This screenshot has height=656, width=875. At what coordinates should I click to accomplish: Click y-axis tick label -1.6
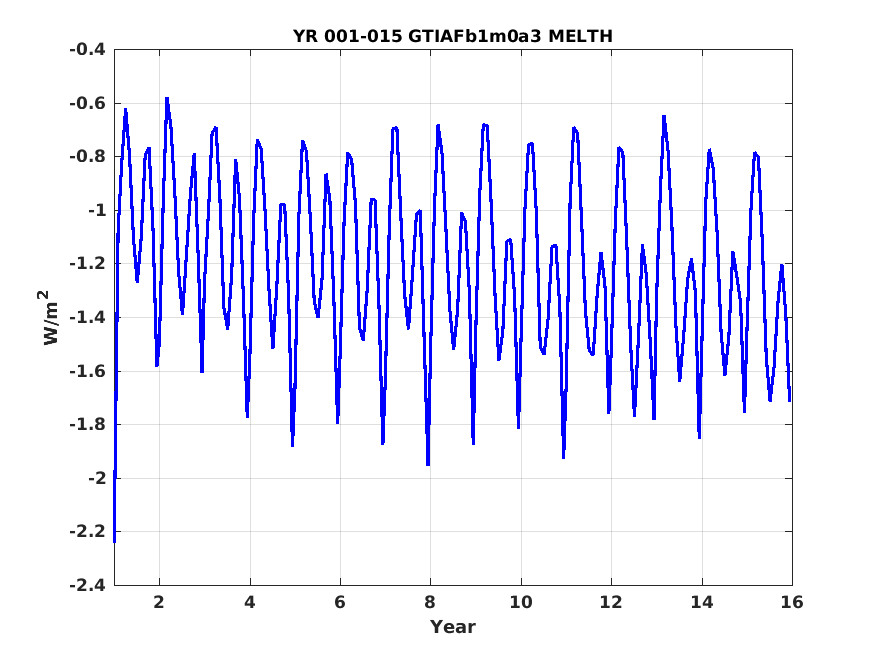pyautogui.click(x=87, y=371)
